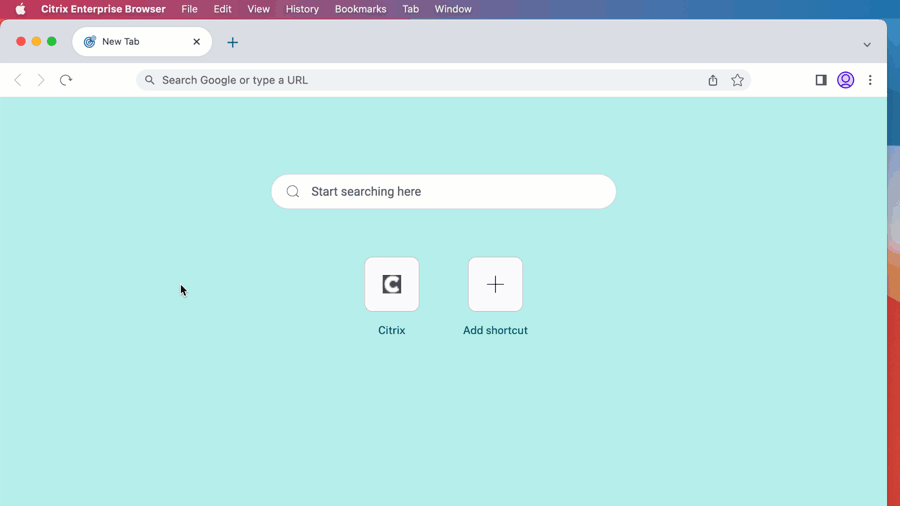Open the Tab menu
The image size is (900, 506).
coord(410,9)
